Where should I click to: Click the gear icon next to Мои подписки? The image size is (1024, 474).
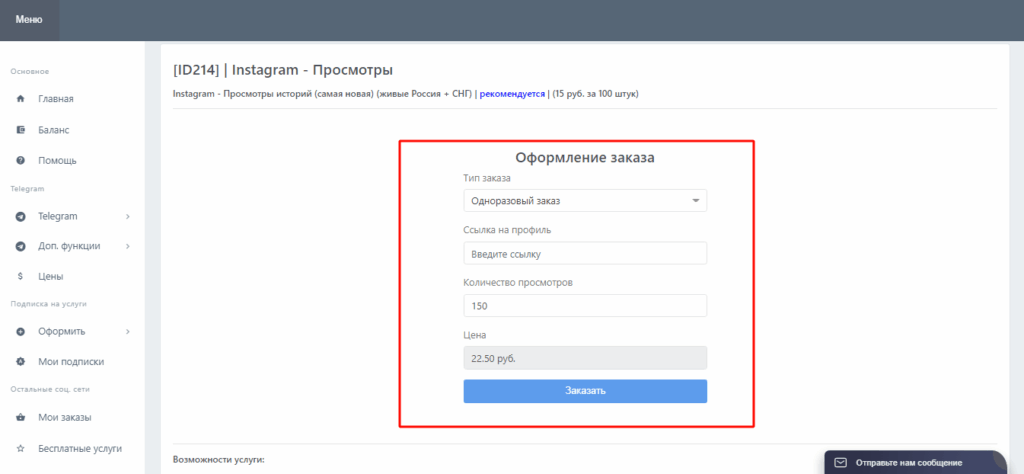point(20,362)
